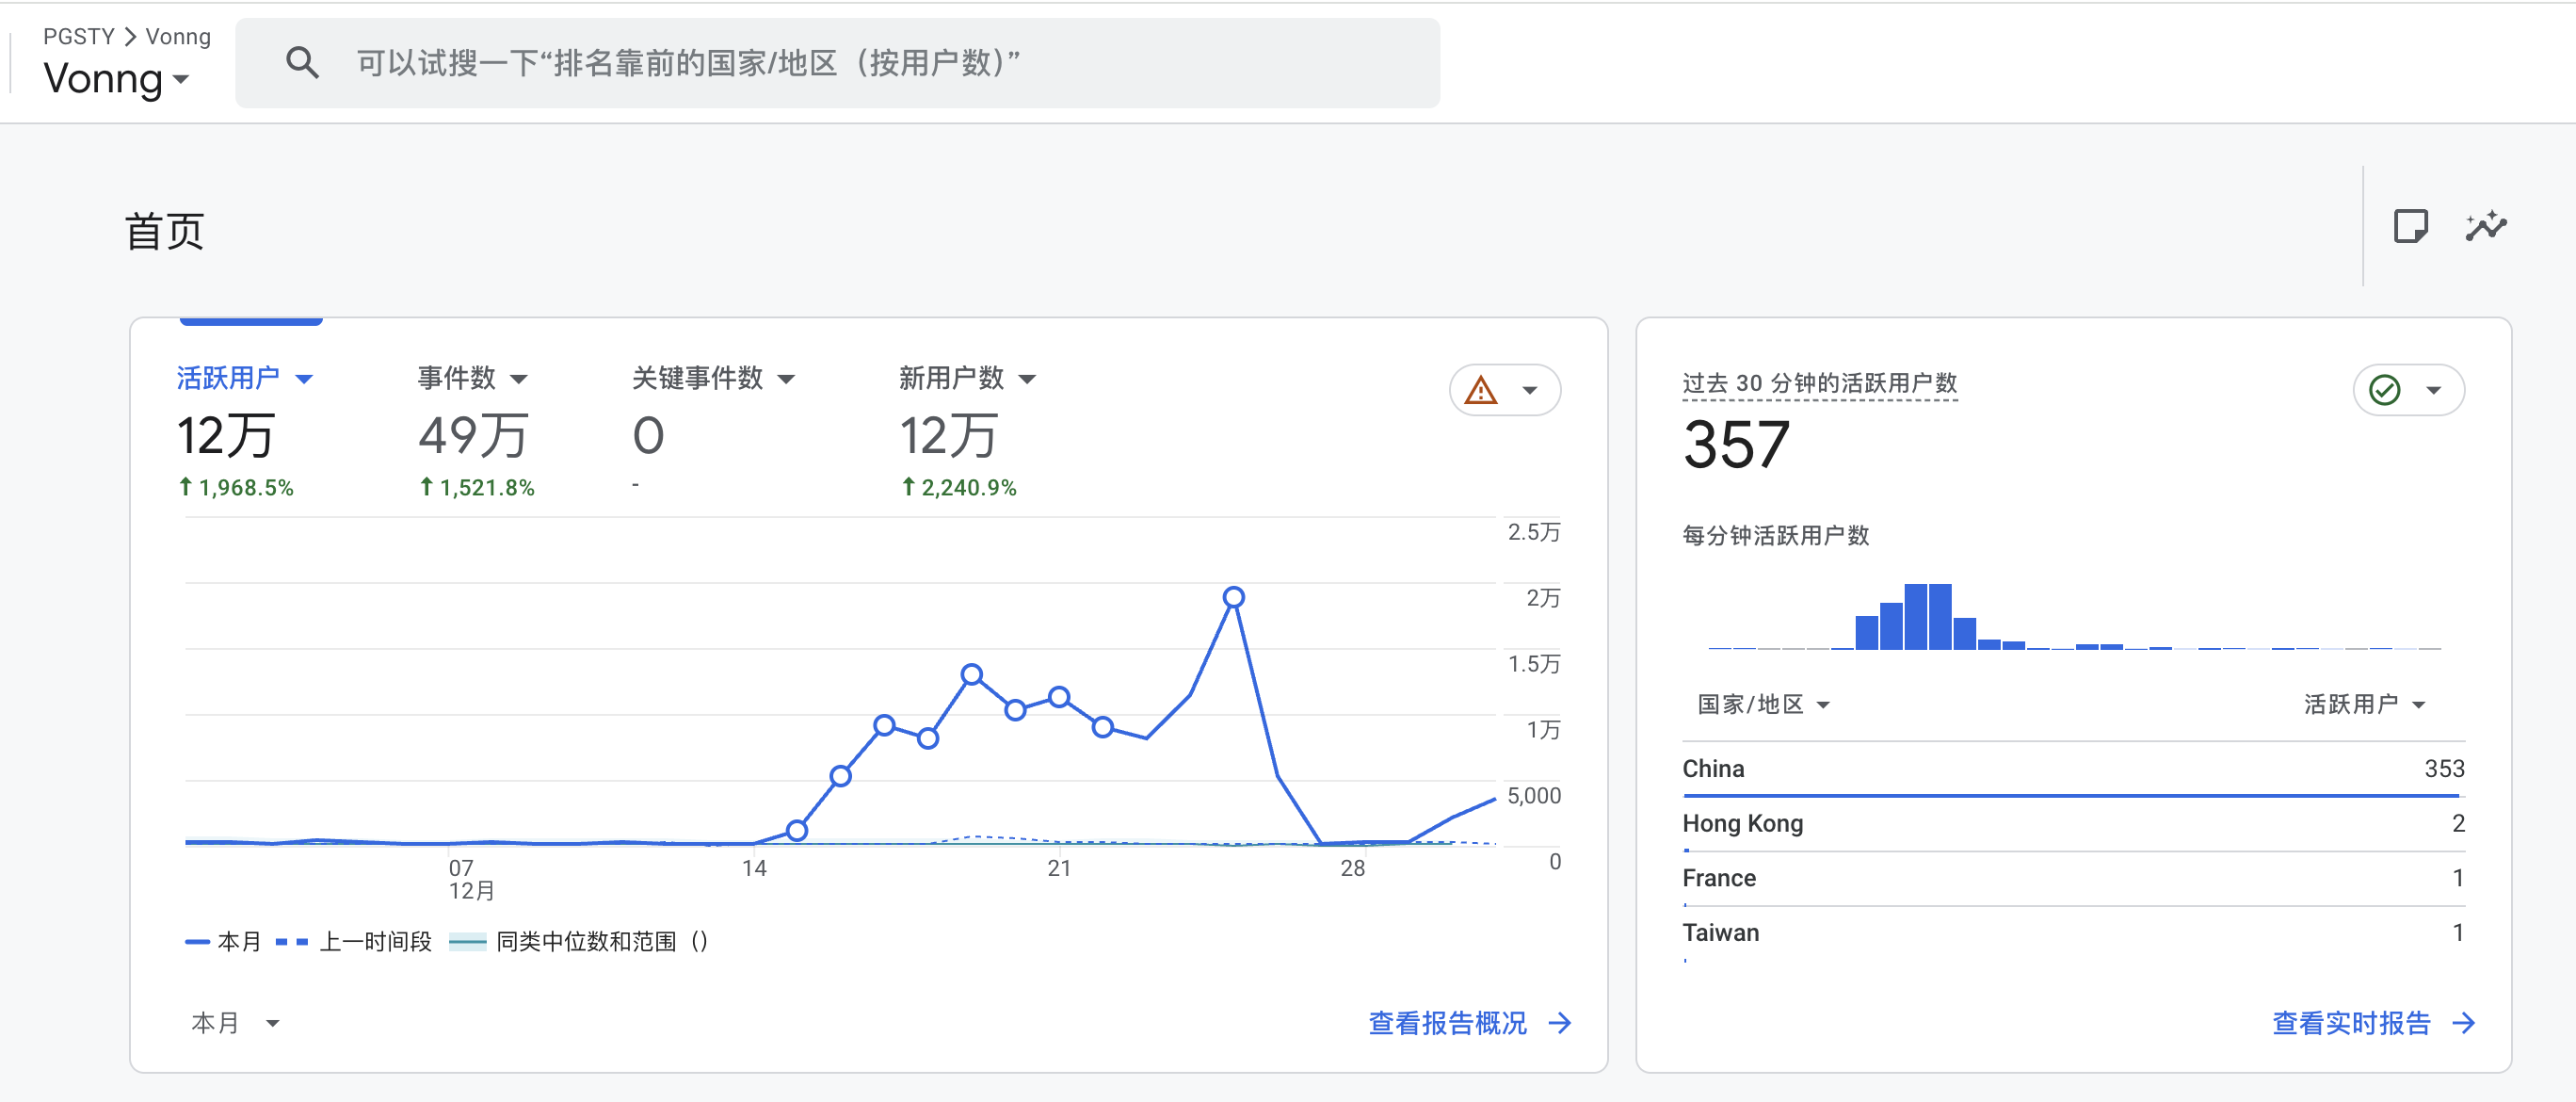2576x1102 pixels.
Task: Click arrow beside 查看实时报告
Action: 2464,1023
